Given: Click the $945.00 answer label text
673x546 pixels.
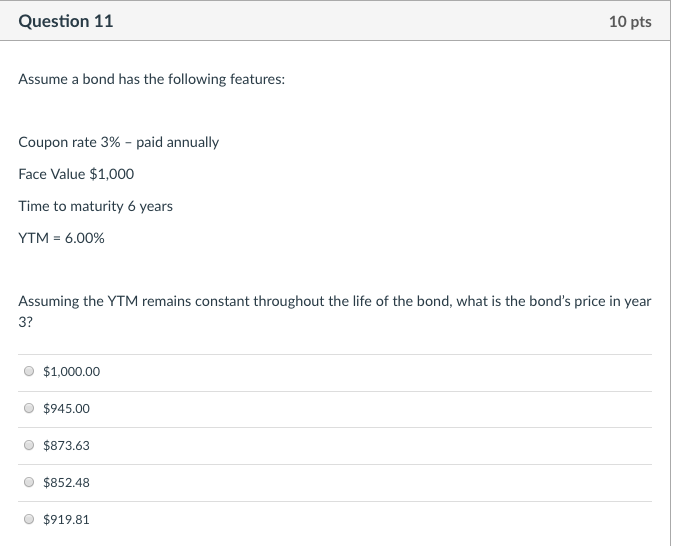Looking at the screenshot, I should tap(66, 409).
